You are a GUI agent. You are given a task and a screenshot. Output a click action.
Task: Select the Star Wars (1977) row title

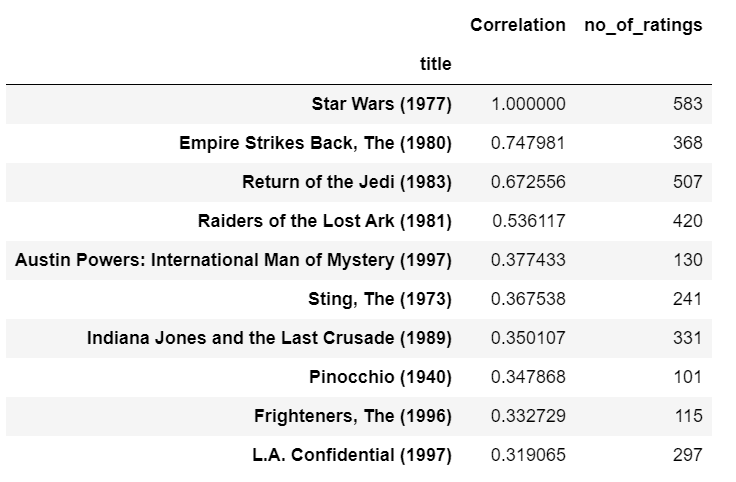[382, 104]
